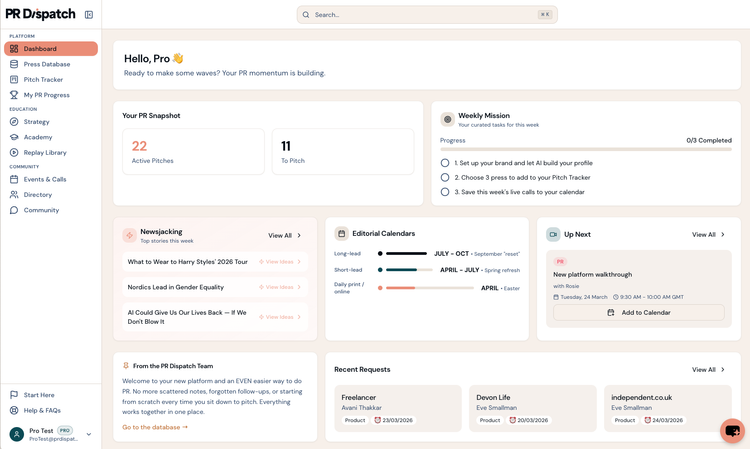The image size is (750, 449).
Task: Click the Editorial Calendars calendar icon
Action: [342, 233]
